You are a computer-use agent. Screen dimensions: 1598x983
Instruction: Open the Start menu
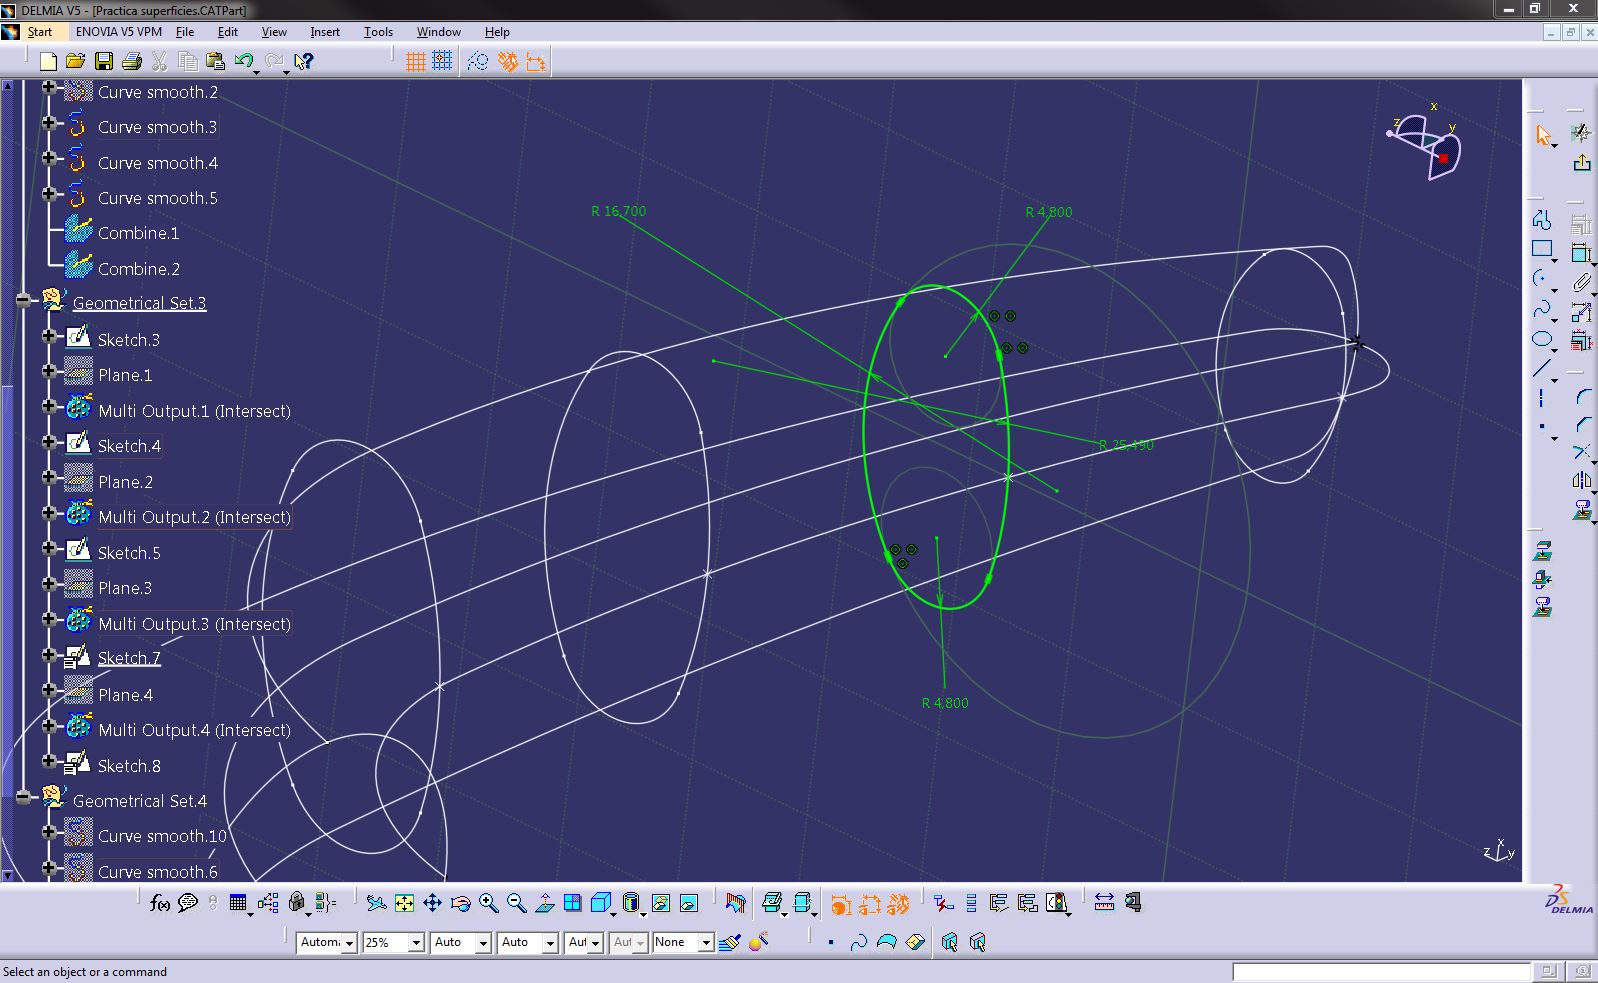pyautogui.click(x=40, y=32)
